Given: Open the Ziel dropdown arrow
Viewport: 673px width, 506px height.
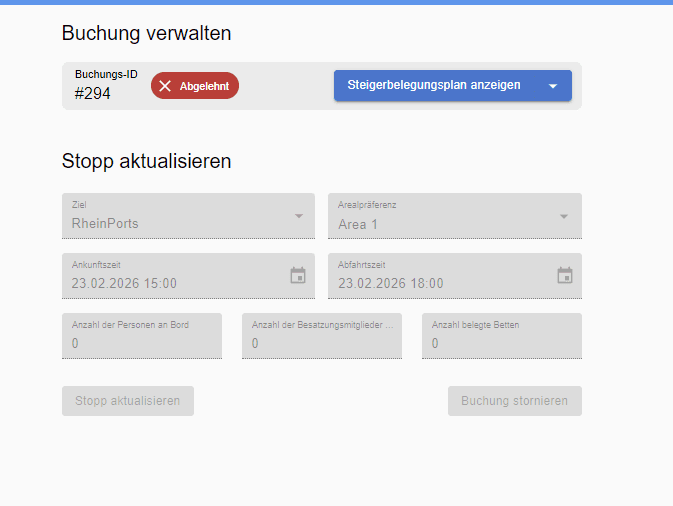Looking at the screenshot, I should click(x=299, y=216).
